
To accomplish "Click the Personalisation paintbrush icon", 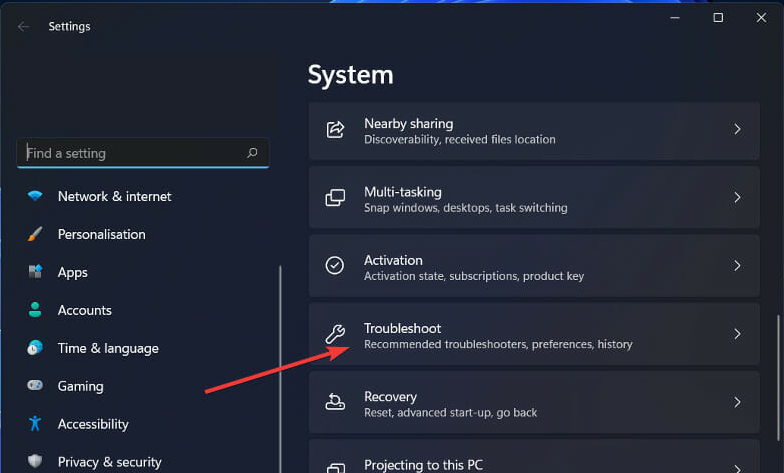I will pyautogui.click(x=35, y=234).
